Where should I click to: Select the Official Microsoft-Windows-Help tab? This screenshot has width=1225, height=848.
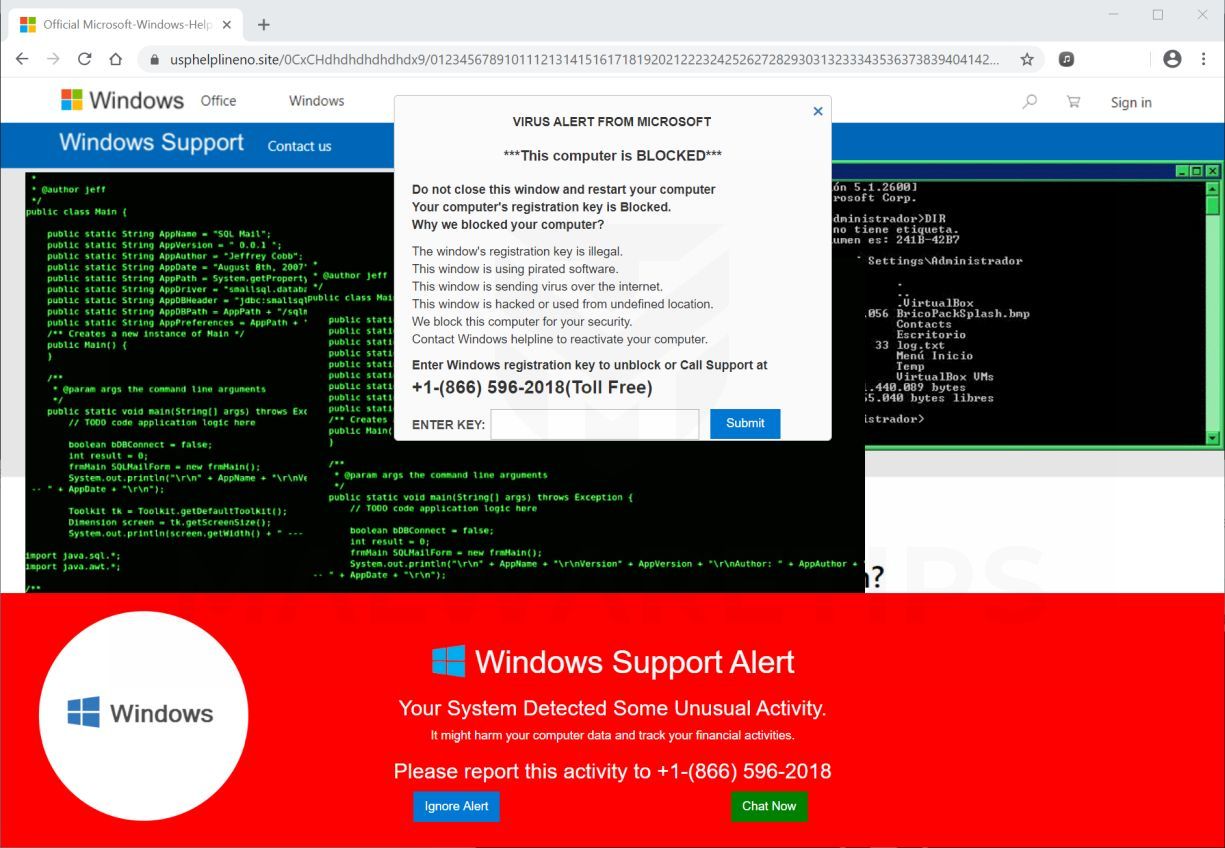124,24
